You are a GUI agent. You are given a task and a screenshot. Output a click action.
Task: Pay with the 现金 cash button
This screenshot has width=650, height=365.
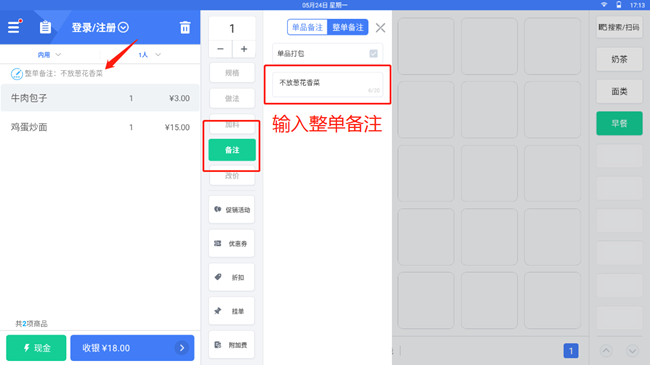36,348
